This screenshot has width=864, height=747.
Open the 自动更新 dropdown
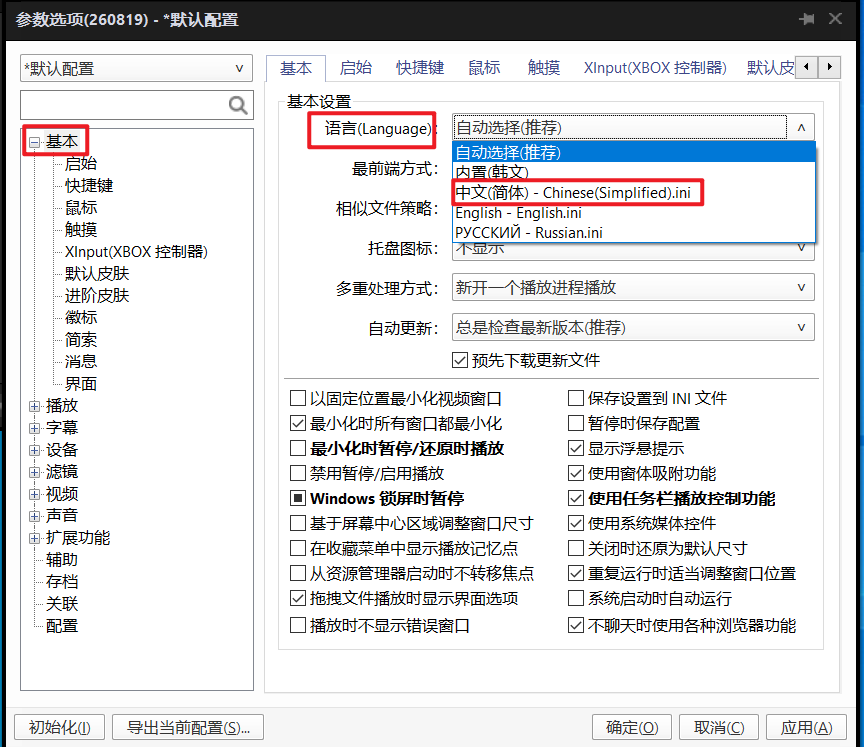(633, 328)
